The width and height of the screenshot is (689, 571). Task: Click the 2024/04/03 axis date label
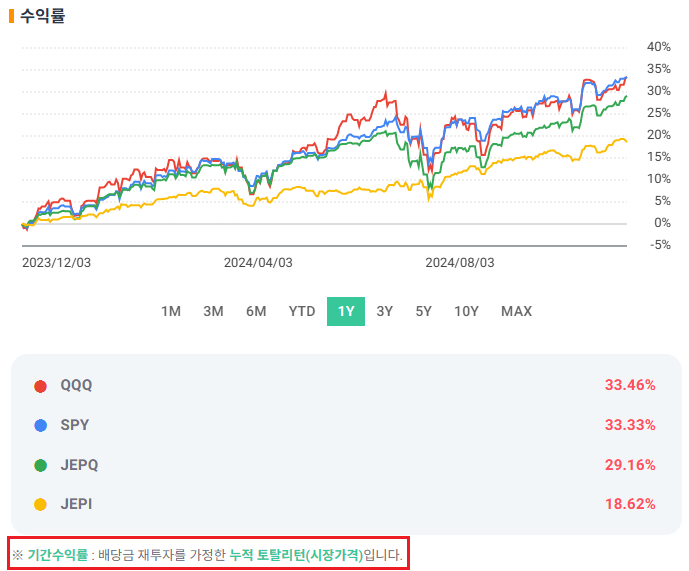click(258, 262)
